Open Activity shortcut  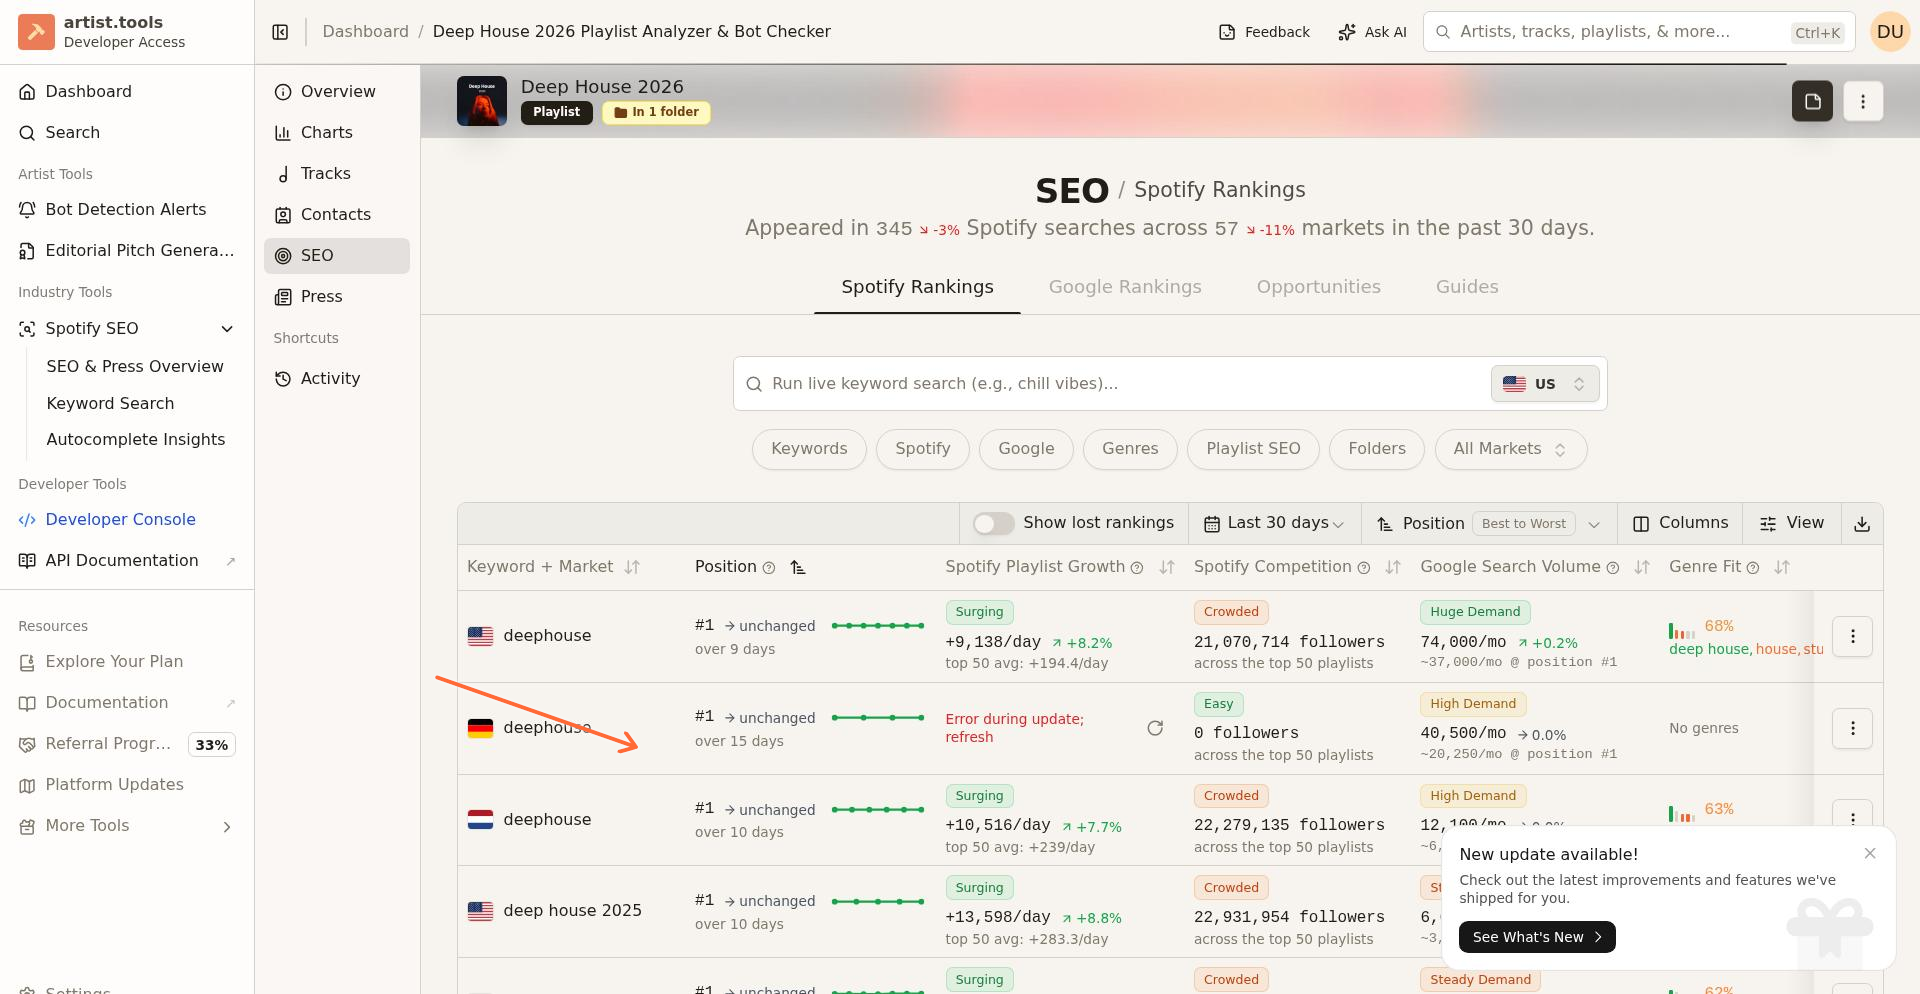point(337,378)
